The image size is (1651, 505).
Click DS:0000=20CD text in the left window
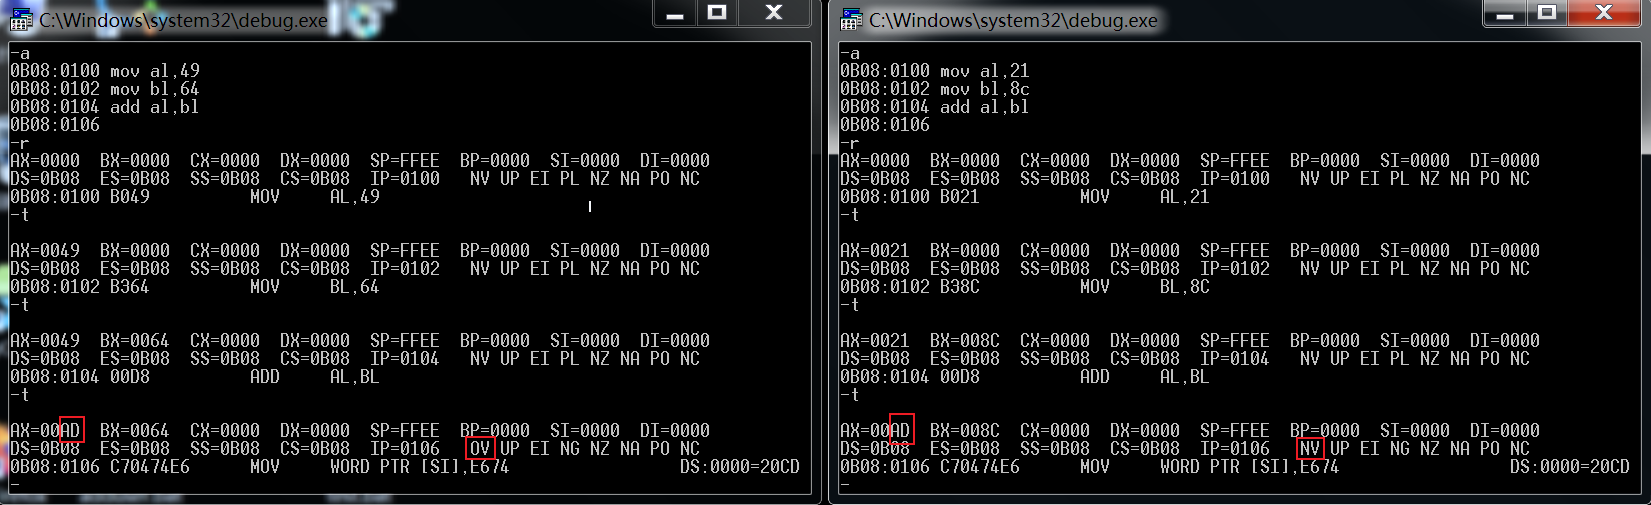[x=739, y=467]
